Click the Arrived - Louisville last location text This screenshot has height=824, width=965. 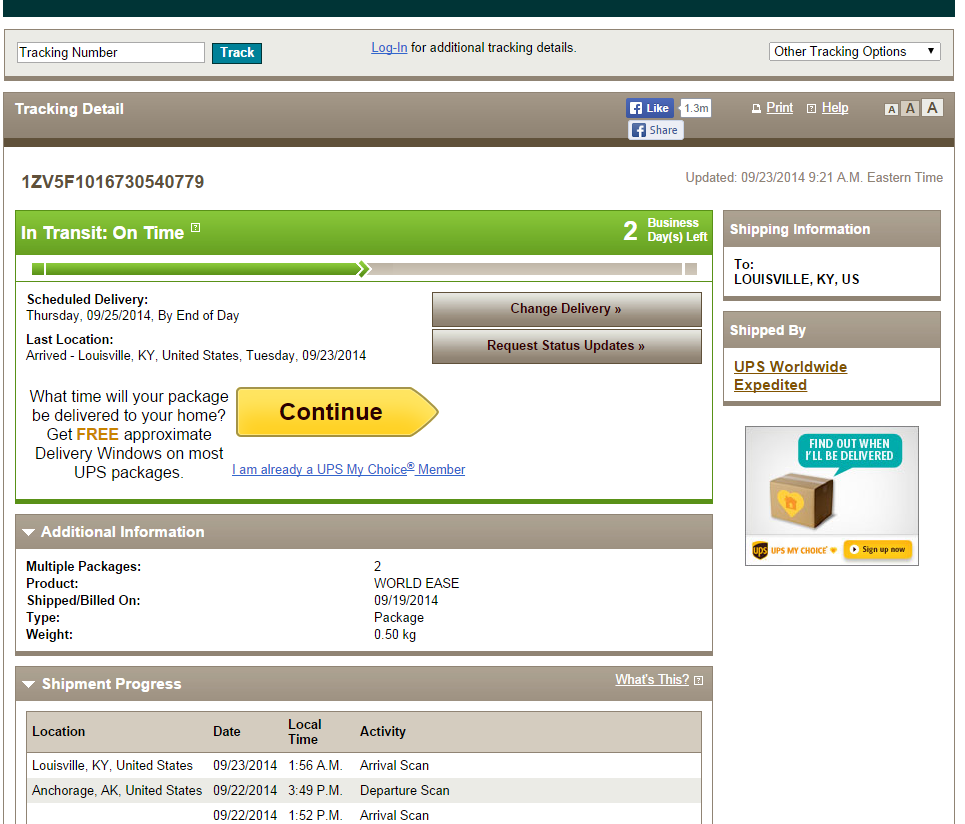click(x=196, y=356)
